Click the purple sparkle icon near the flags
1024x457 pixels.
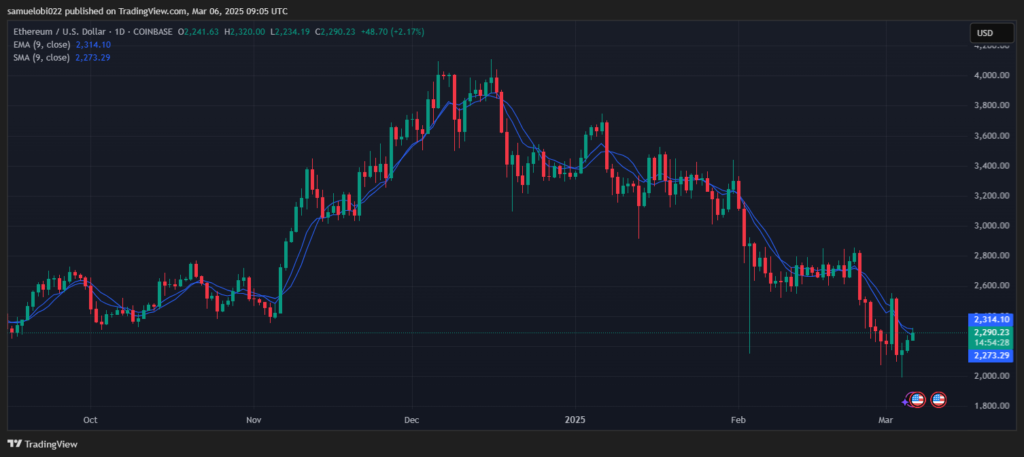pyautogui.click(x=905, y=402)
